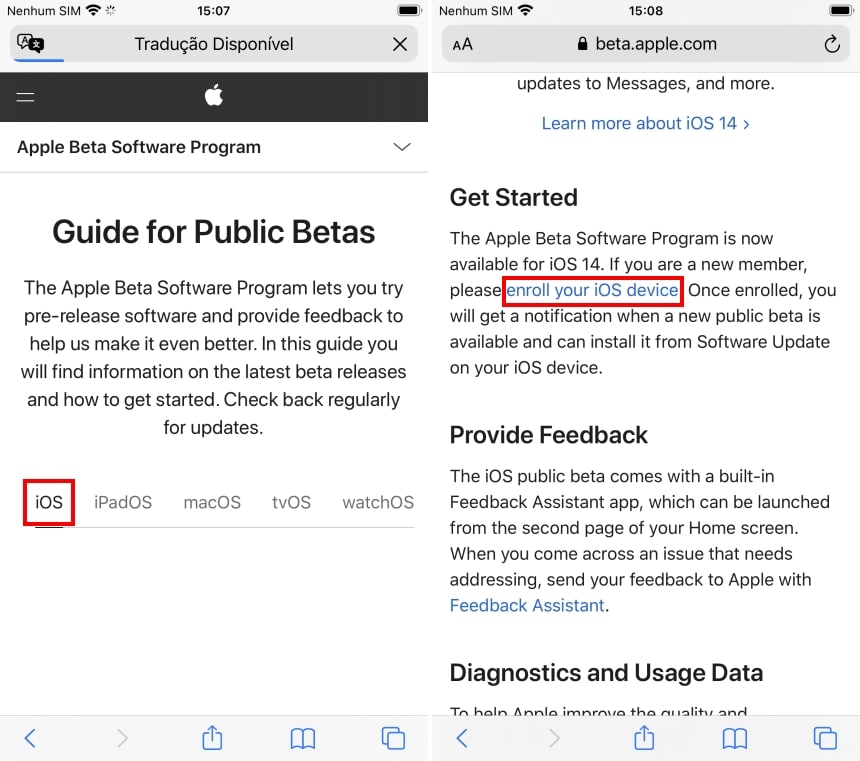This screenshot has height=761, width=860.
Task: Open bookmarks in left Safari window
Action: click(303, 739)
